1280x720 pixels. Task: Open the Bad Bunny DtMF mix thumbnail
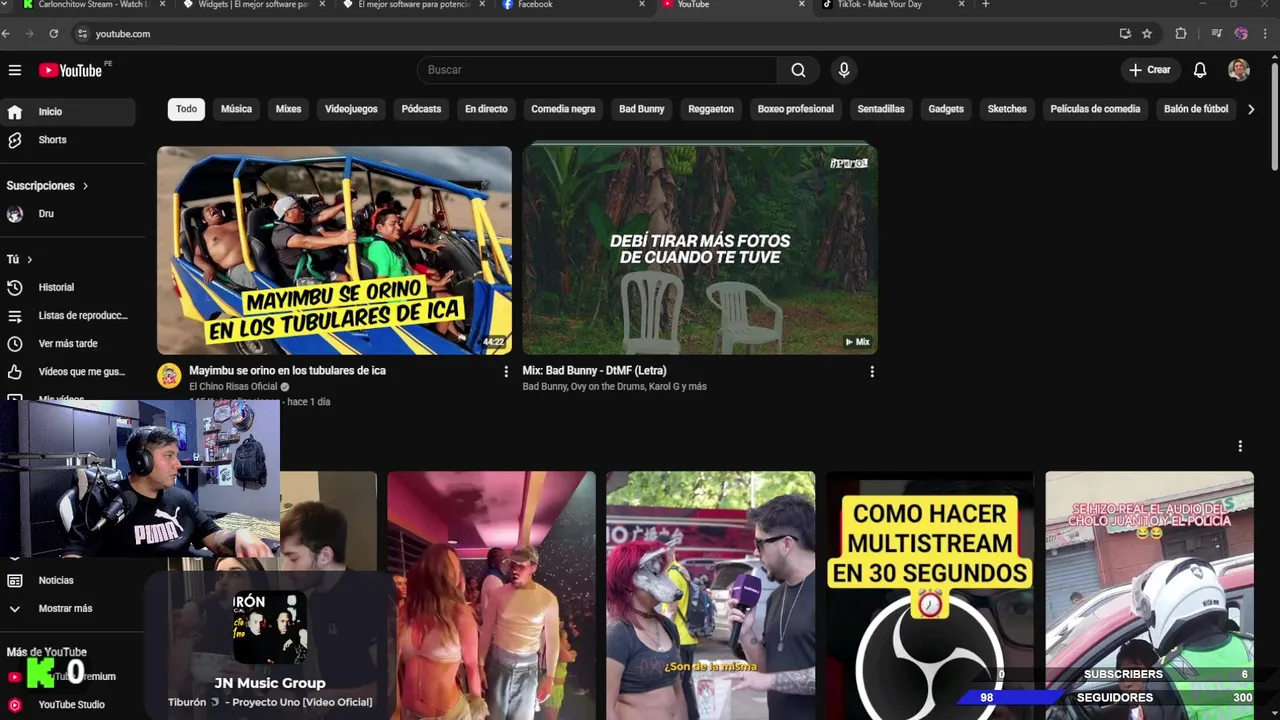point(700,250)
